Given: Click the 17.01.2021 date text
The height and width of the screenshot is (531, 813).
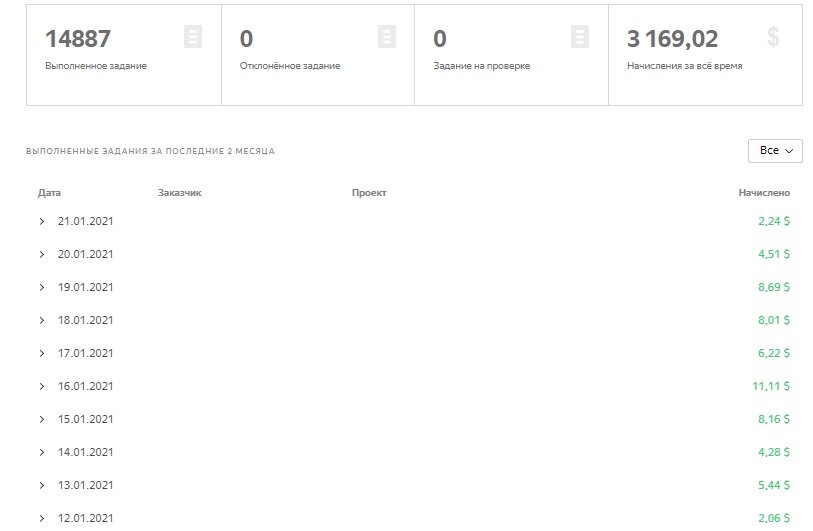Looking at the screenshot, I should 86,354.
